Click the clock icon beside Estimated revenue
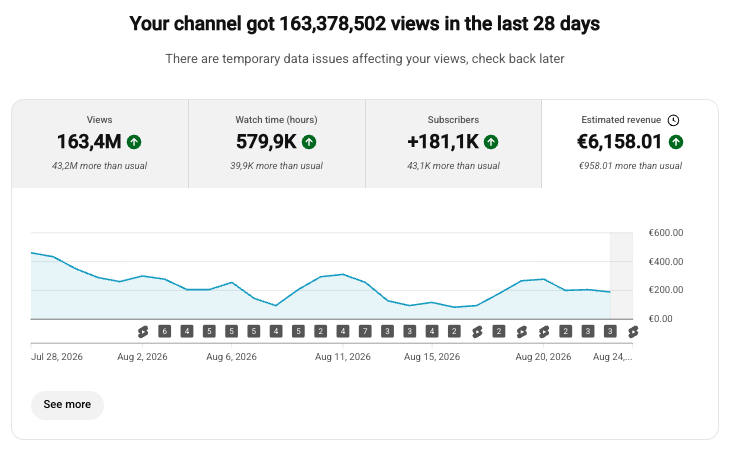 674,120
